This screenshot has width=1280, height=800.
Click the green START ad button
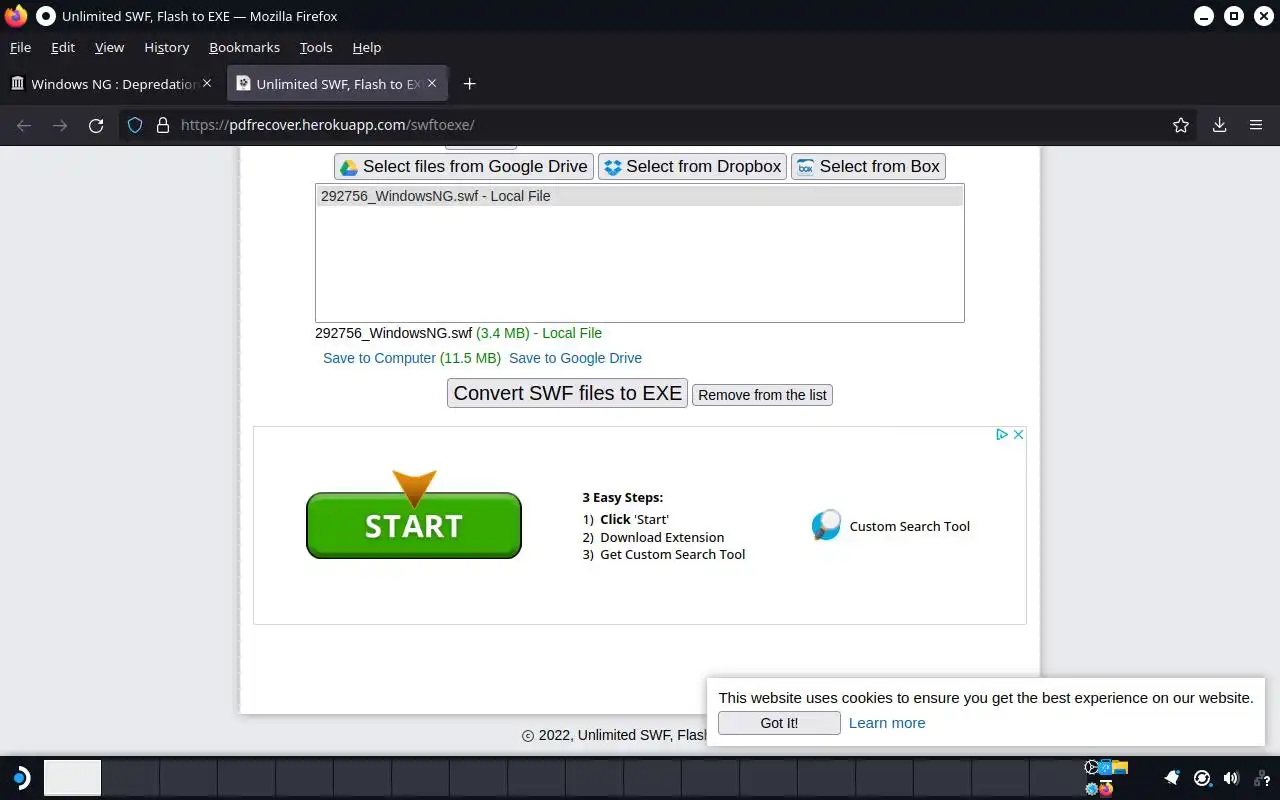tap(414, 525)
